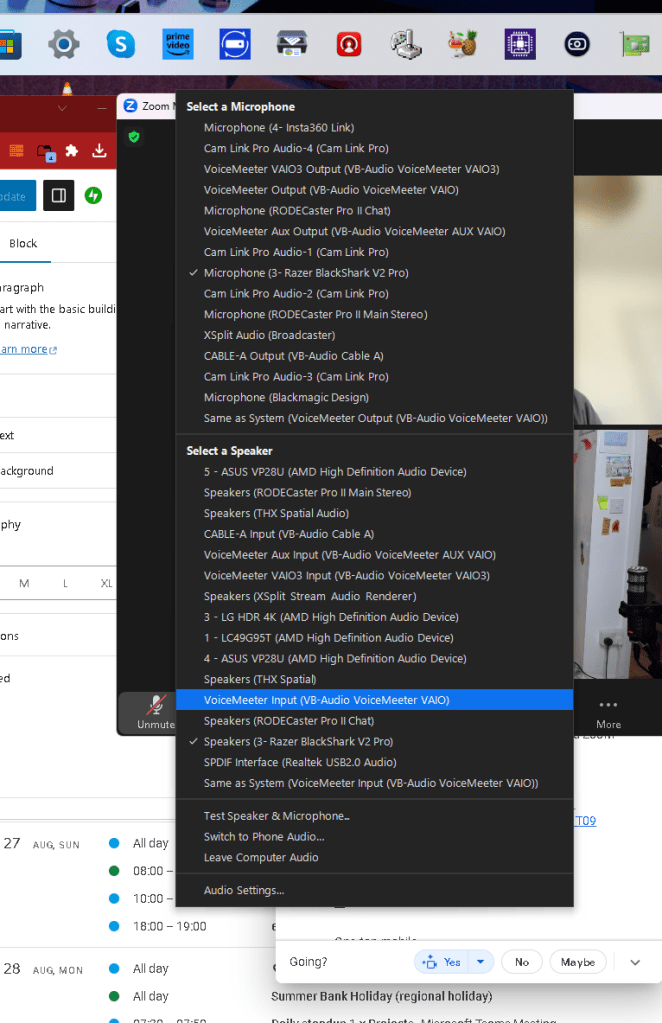Collapse the chevron in the red browser title bar
The image size is (662, 1023).
tap(63, 108)
